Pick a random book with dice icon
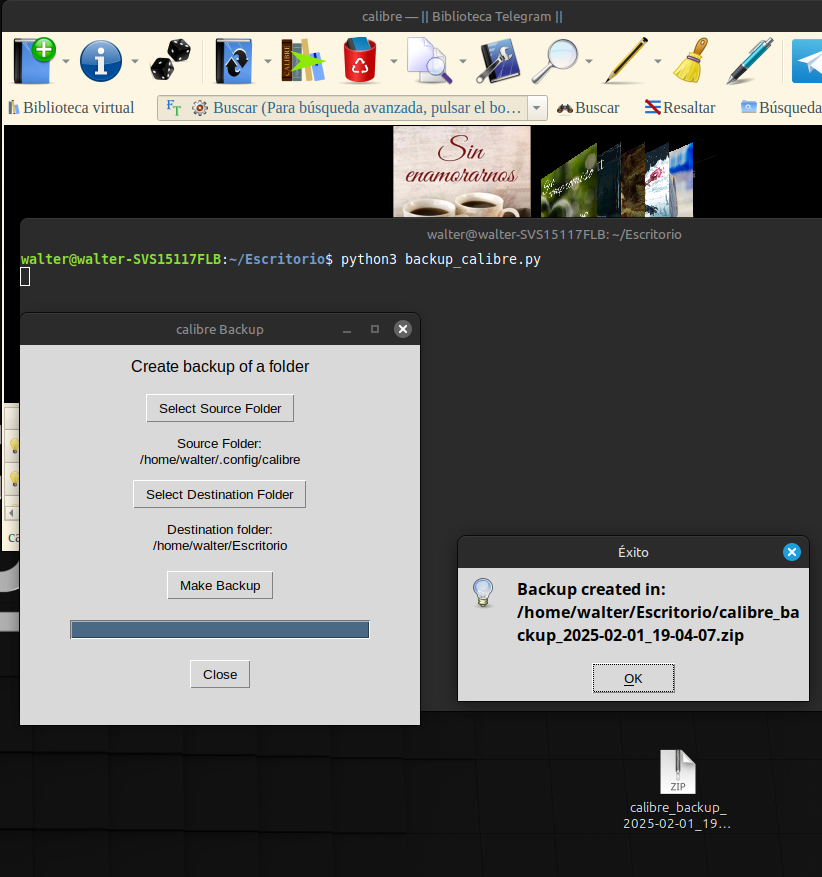The width and height of the screenshot is (822, 877). [170, 59]
